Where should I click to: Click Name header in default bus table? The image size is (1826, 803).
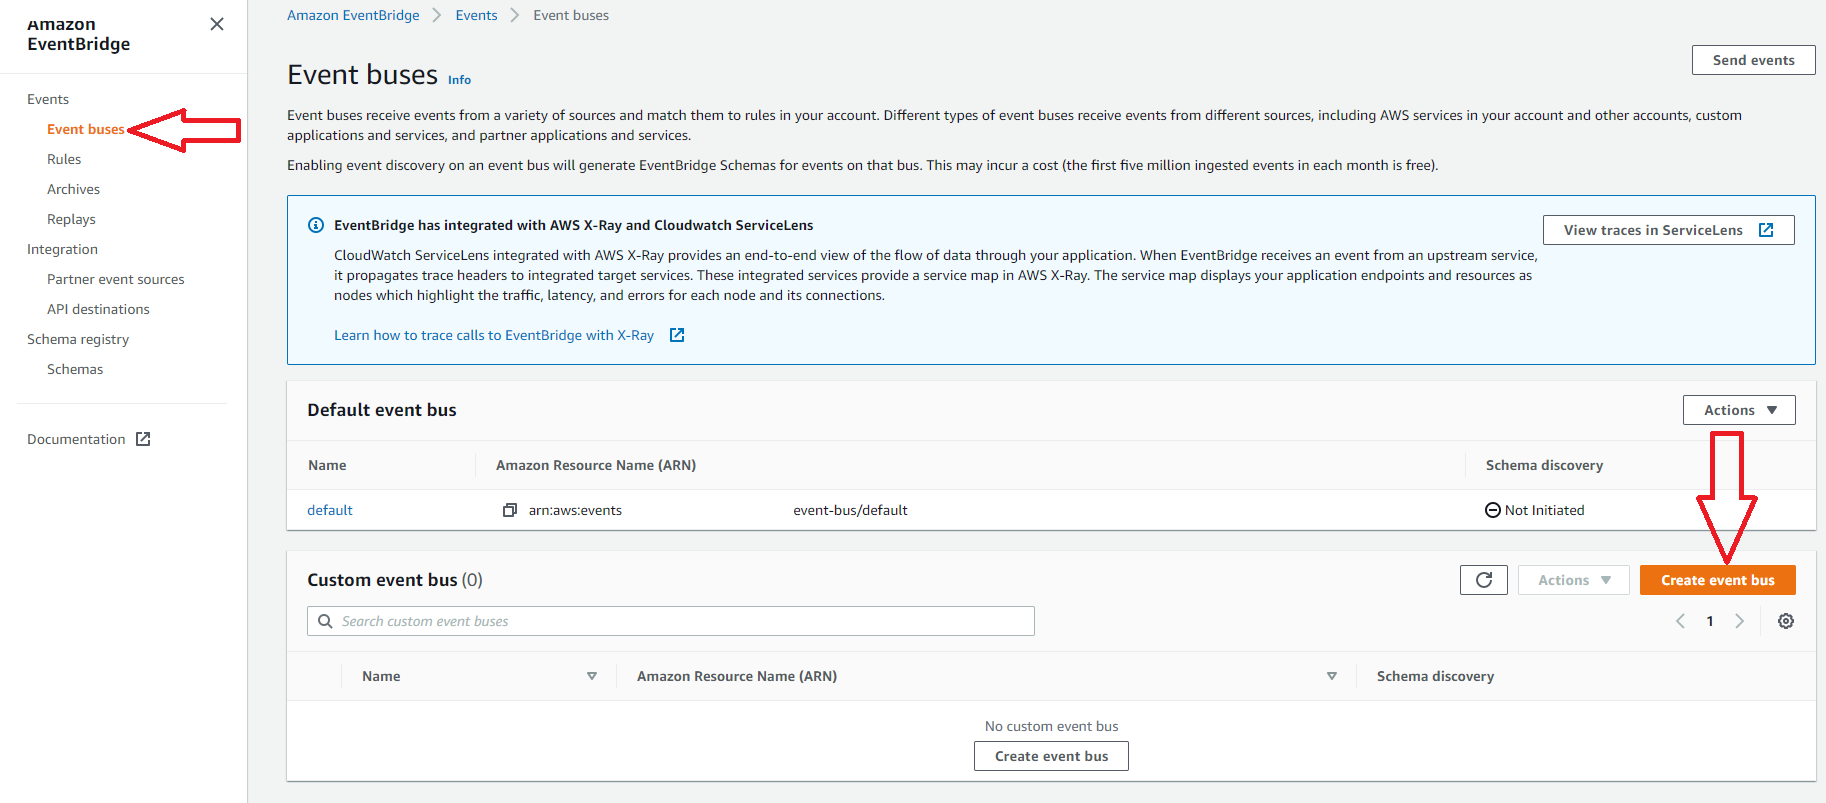(x=327, y=465)
